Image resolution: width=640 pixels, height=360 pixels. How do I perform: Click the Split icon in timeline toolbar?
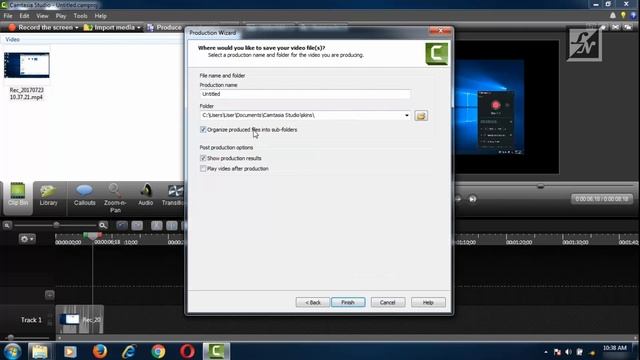(x=172, y=225)
